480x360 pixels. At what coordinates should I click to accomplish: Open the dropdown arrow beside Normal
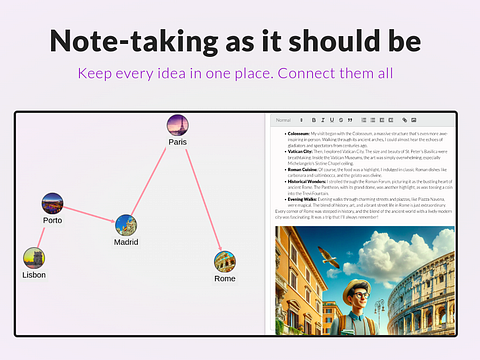301,120
